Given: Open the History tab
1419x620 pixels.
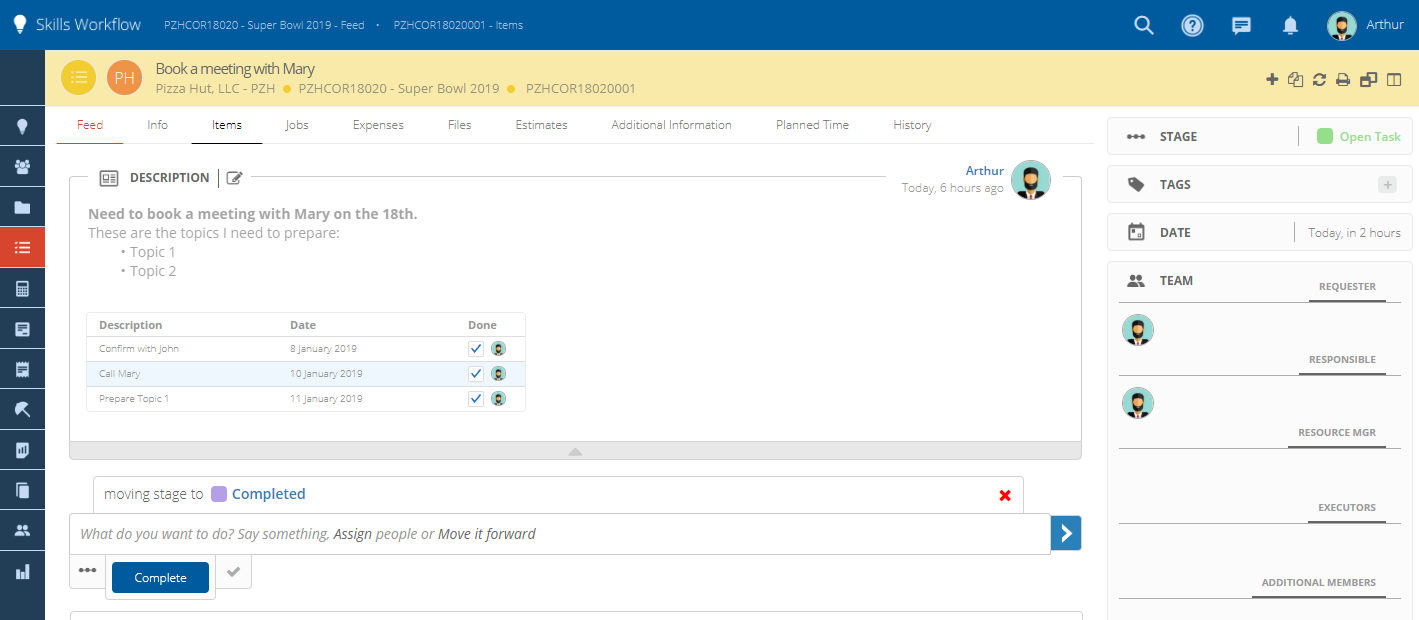Looking at the screenshot, I should coord(911,124).
